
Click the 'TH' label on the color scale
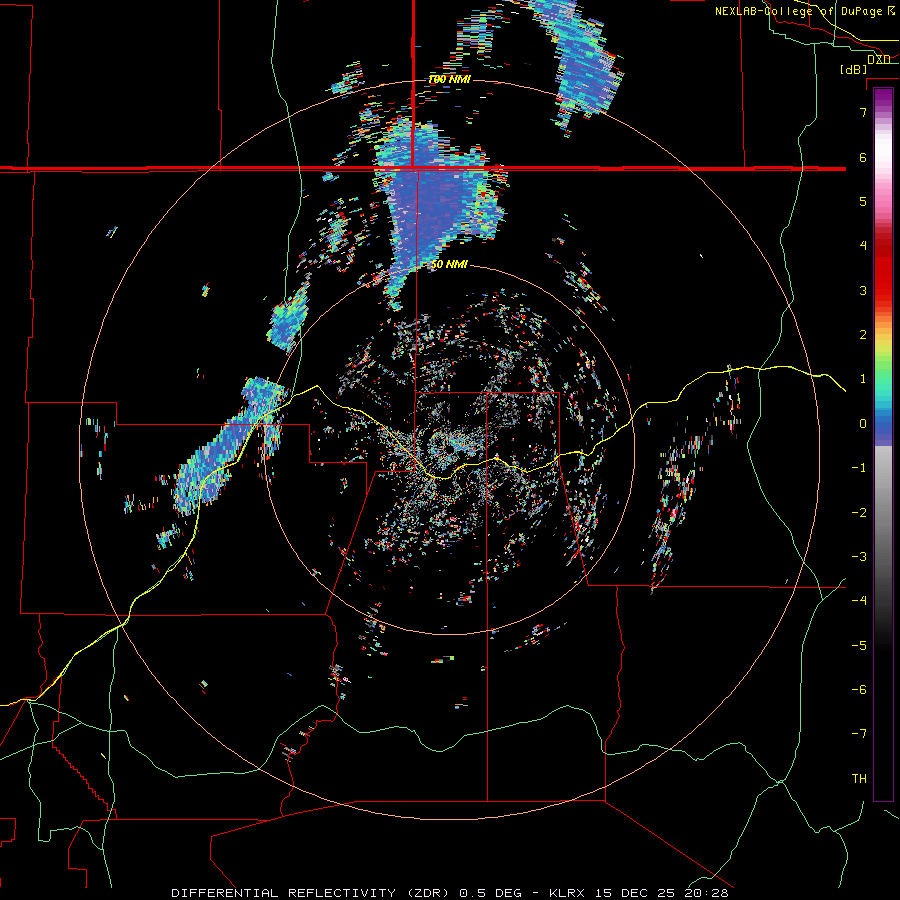coord(859,779)
